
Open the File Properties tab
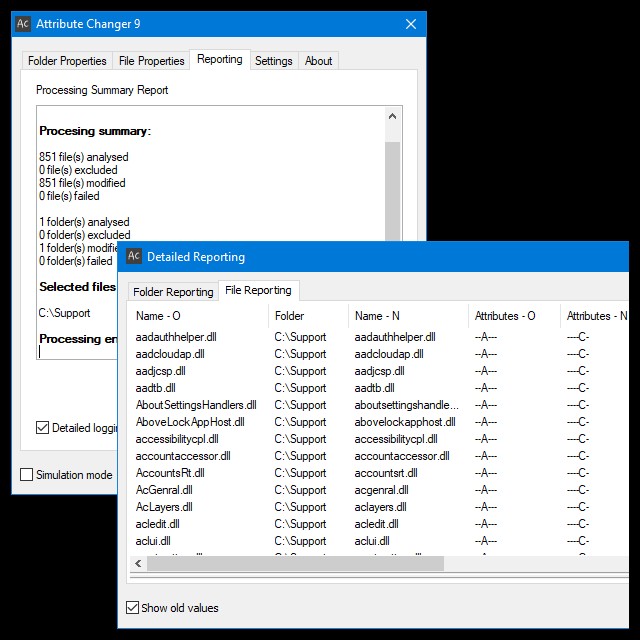click(151, 61)
